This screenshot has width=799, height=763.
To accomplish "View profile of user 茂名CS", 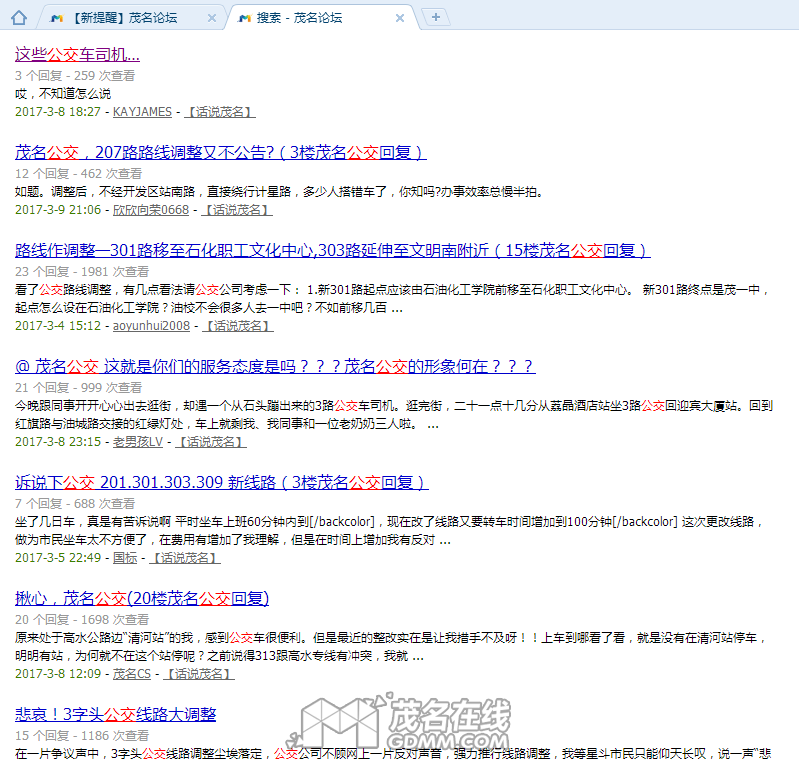I will tap(131, 674).
